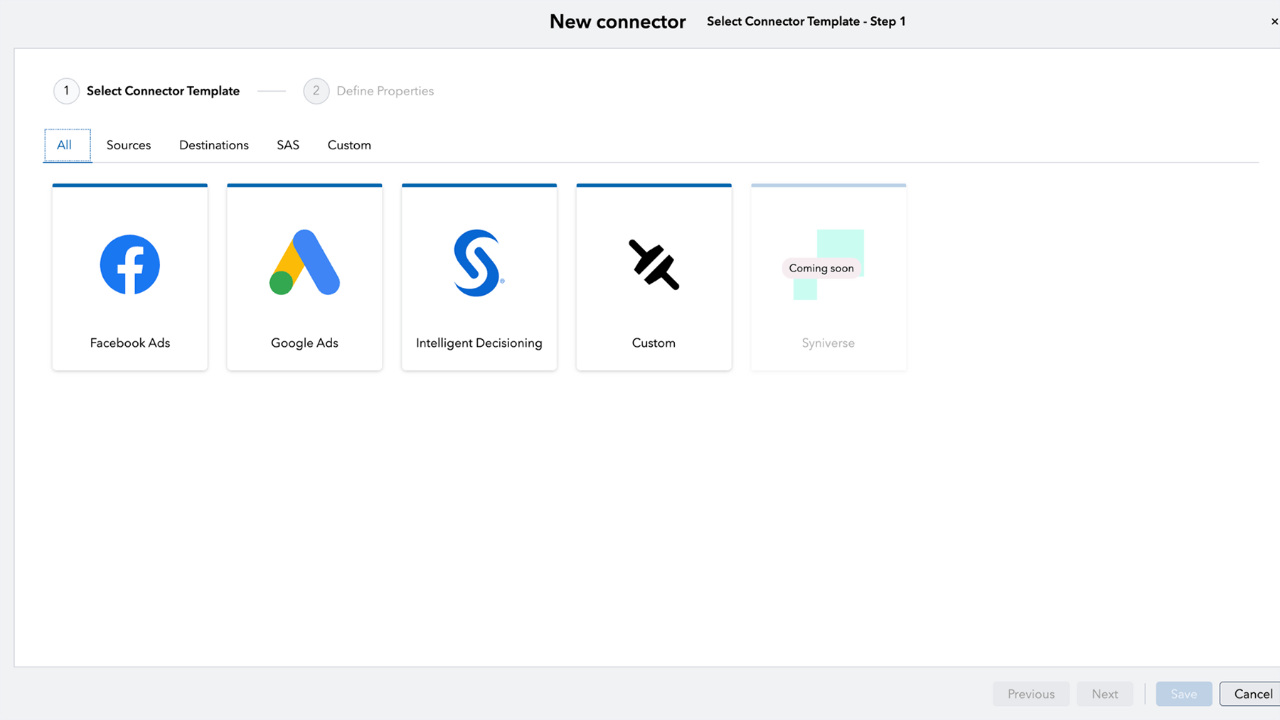Viewport: 1280px width, 720px height.
Task: Go back with Previous button
Action: tap(1031, 694)
